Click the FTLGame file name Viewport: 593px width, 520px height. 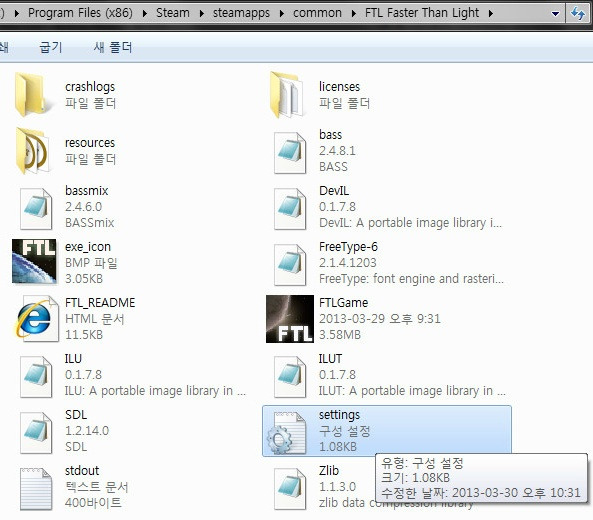[343, 303]
